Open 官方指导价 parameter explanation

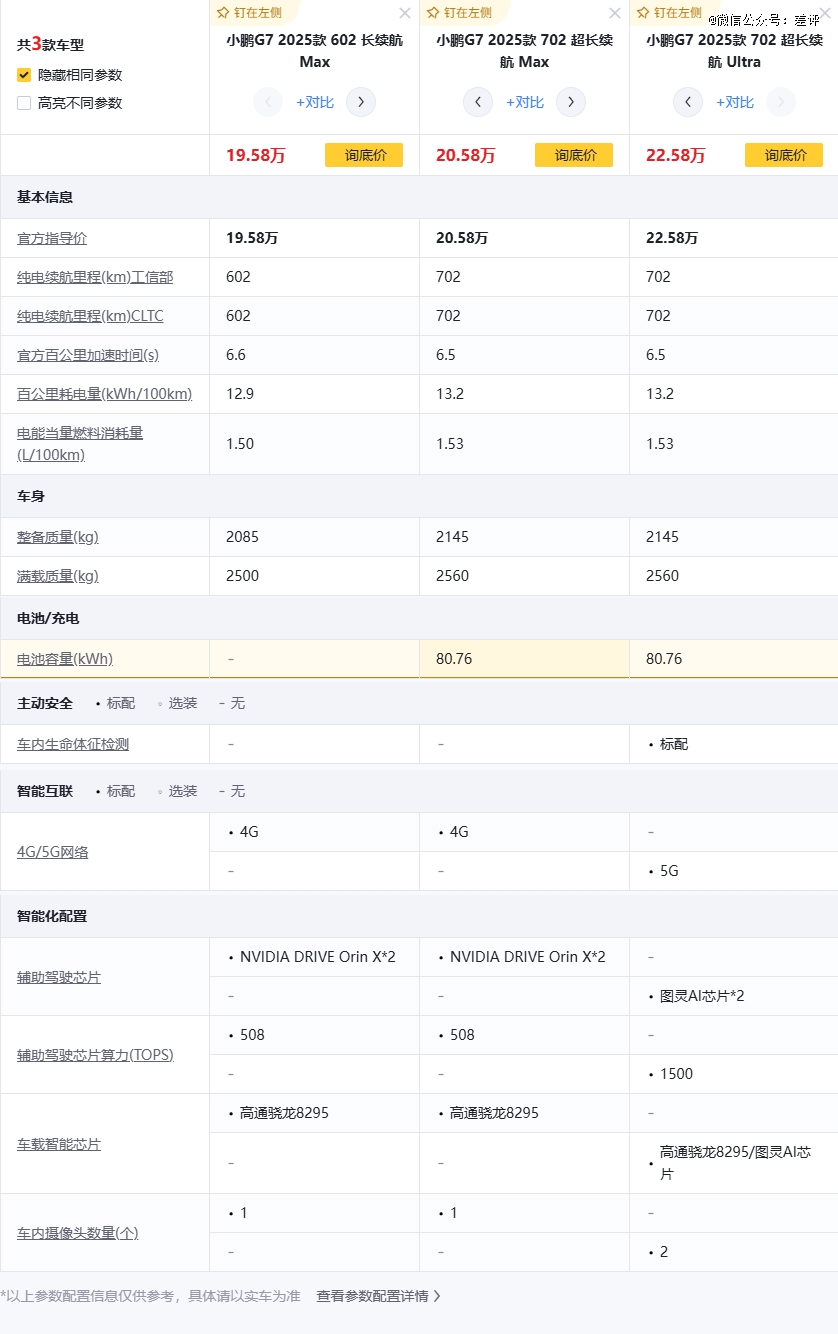52,238
